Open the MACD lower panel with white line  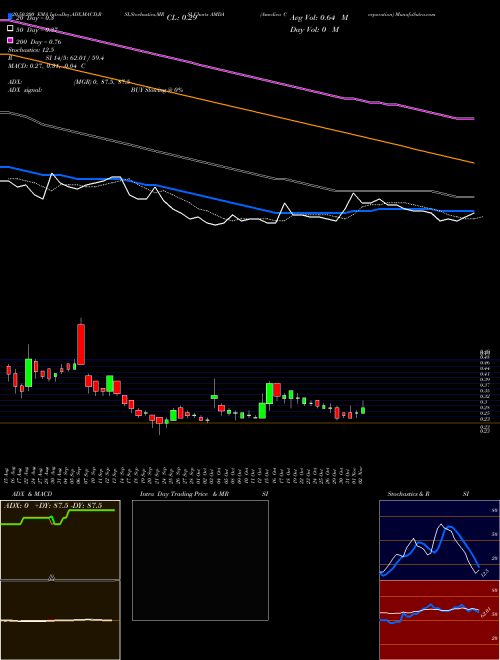(60, 620)
